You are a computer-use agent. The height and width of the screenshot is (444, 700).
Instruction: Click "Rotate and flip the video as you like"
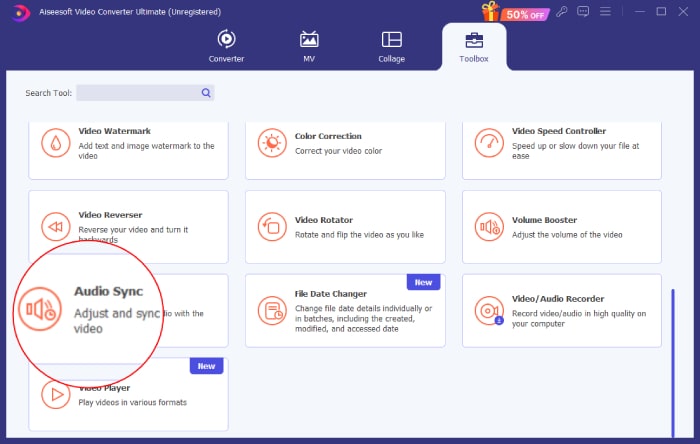point(359,235)
